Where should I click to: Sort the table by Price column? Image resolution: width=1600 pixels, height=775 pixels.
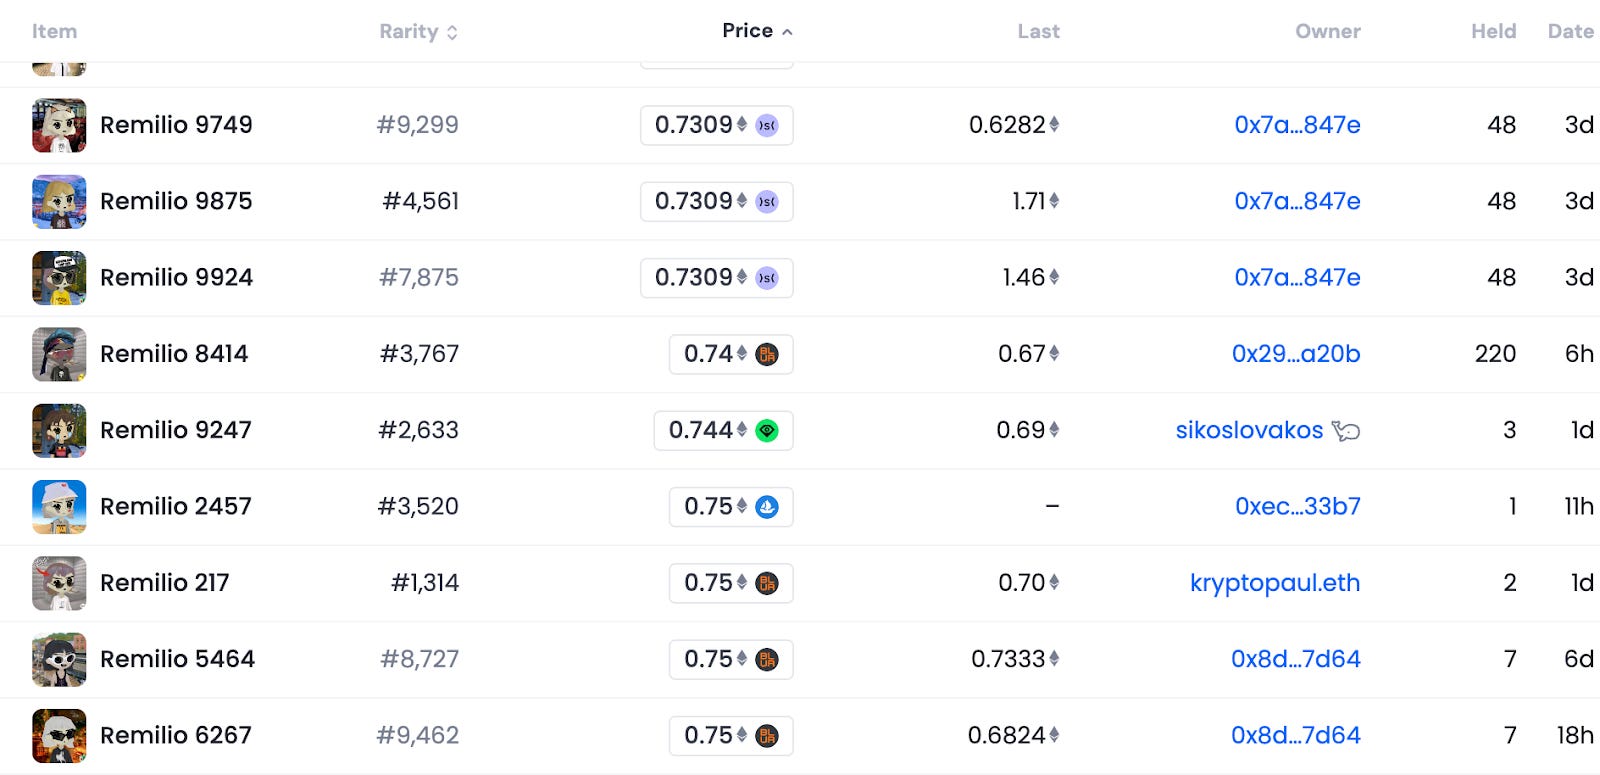pos(757,31)
